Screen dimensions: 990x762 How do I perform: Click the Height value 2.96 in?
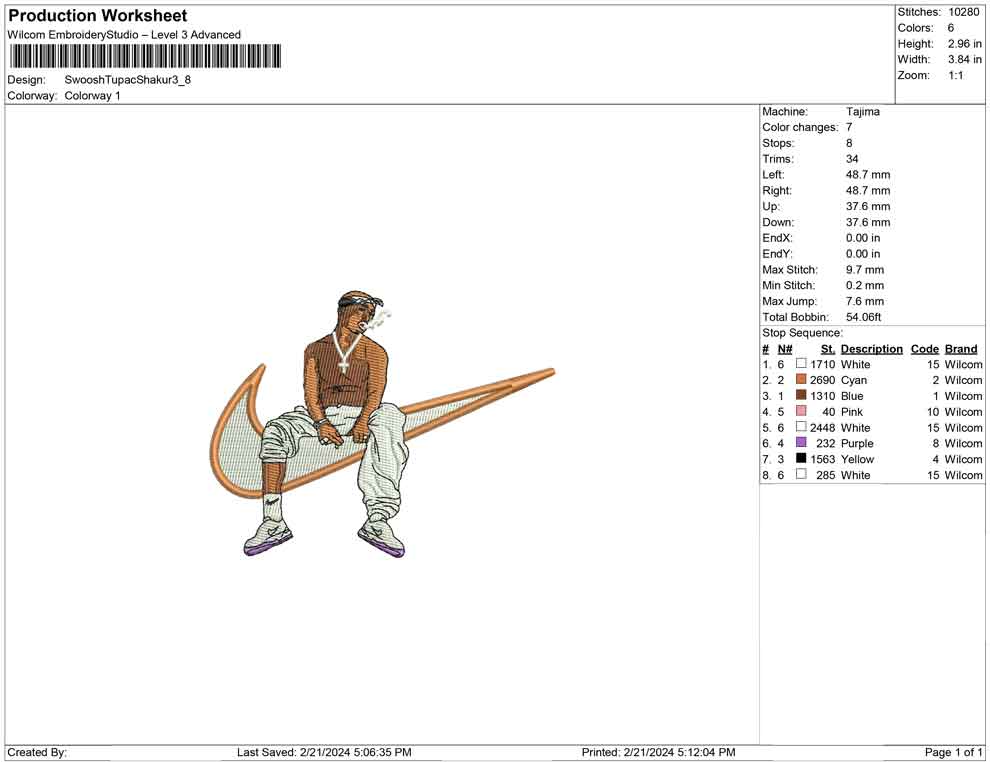pyautogui.click(x=965, y=44)
